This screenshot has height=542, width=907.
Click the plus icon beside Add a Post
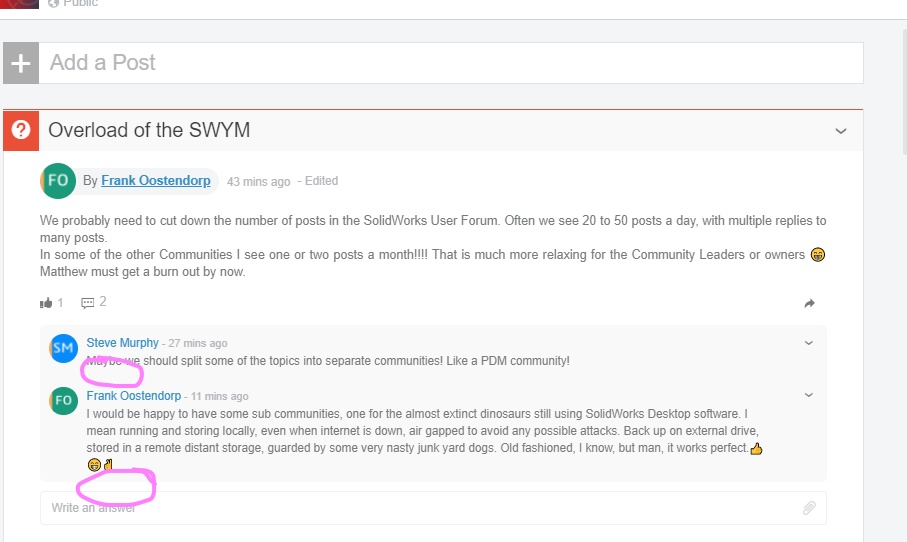21,62
